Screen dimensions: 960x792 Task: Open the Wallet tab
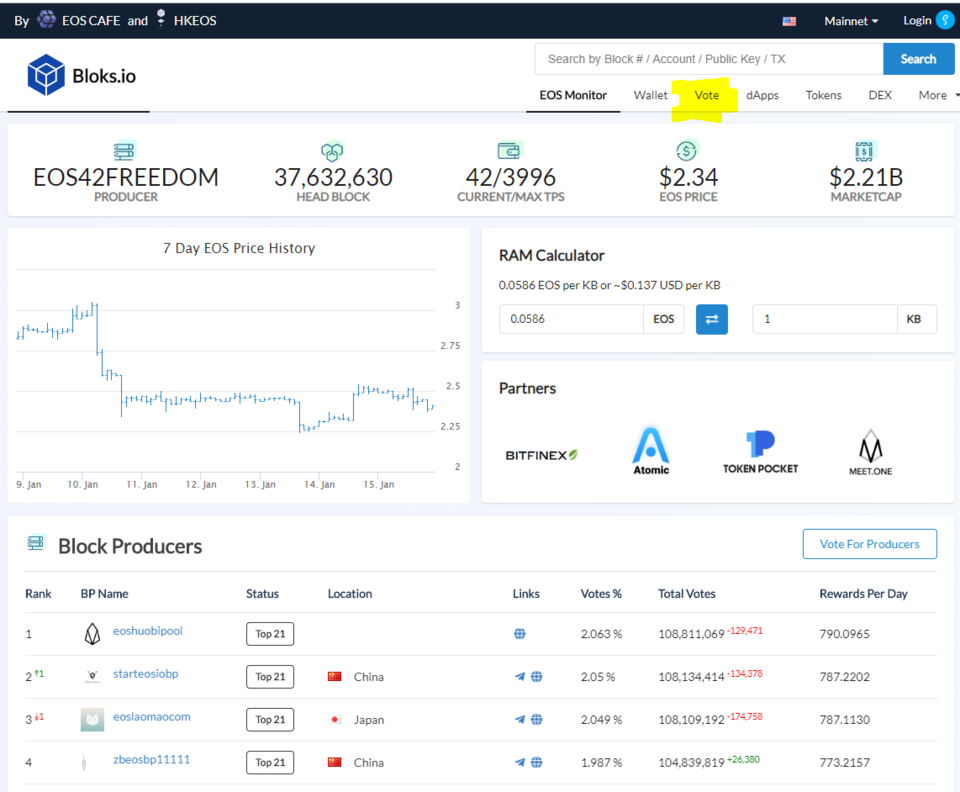click(x=650, y=95)
